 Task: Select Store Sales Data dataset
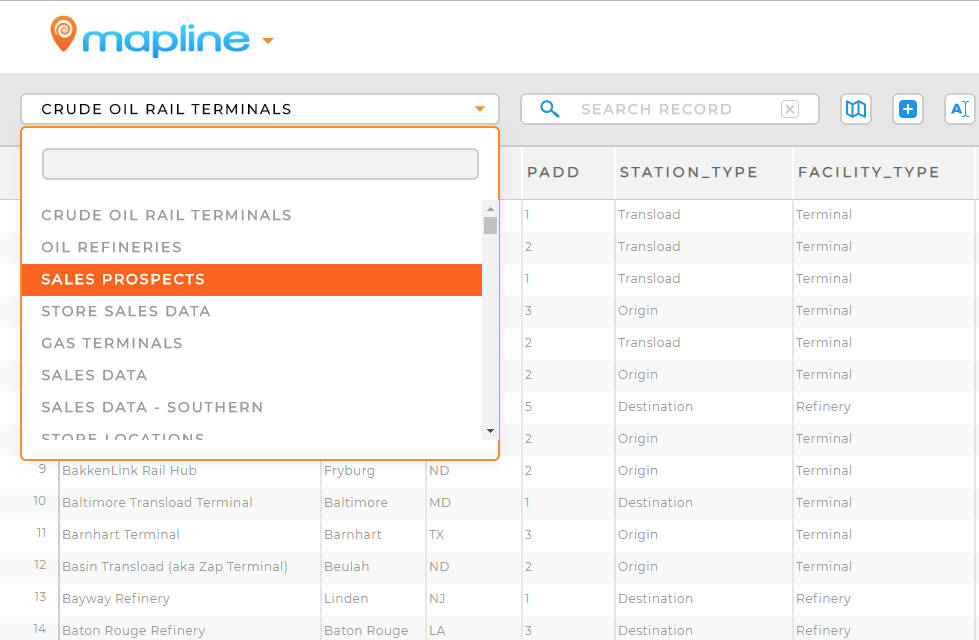[252, 311]
